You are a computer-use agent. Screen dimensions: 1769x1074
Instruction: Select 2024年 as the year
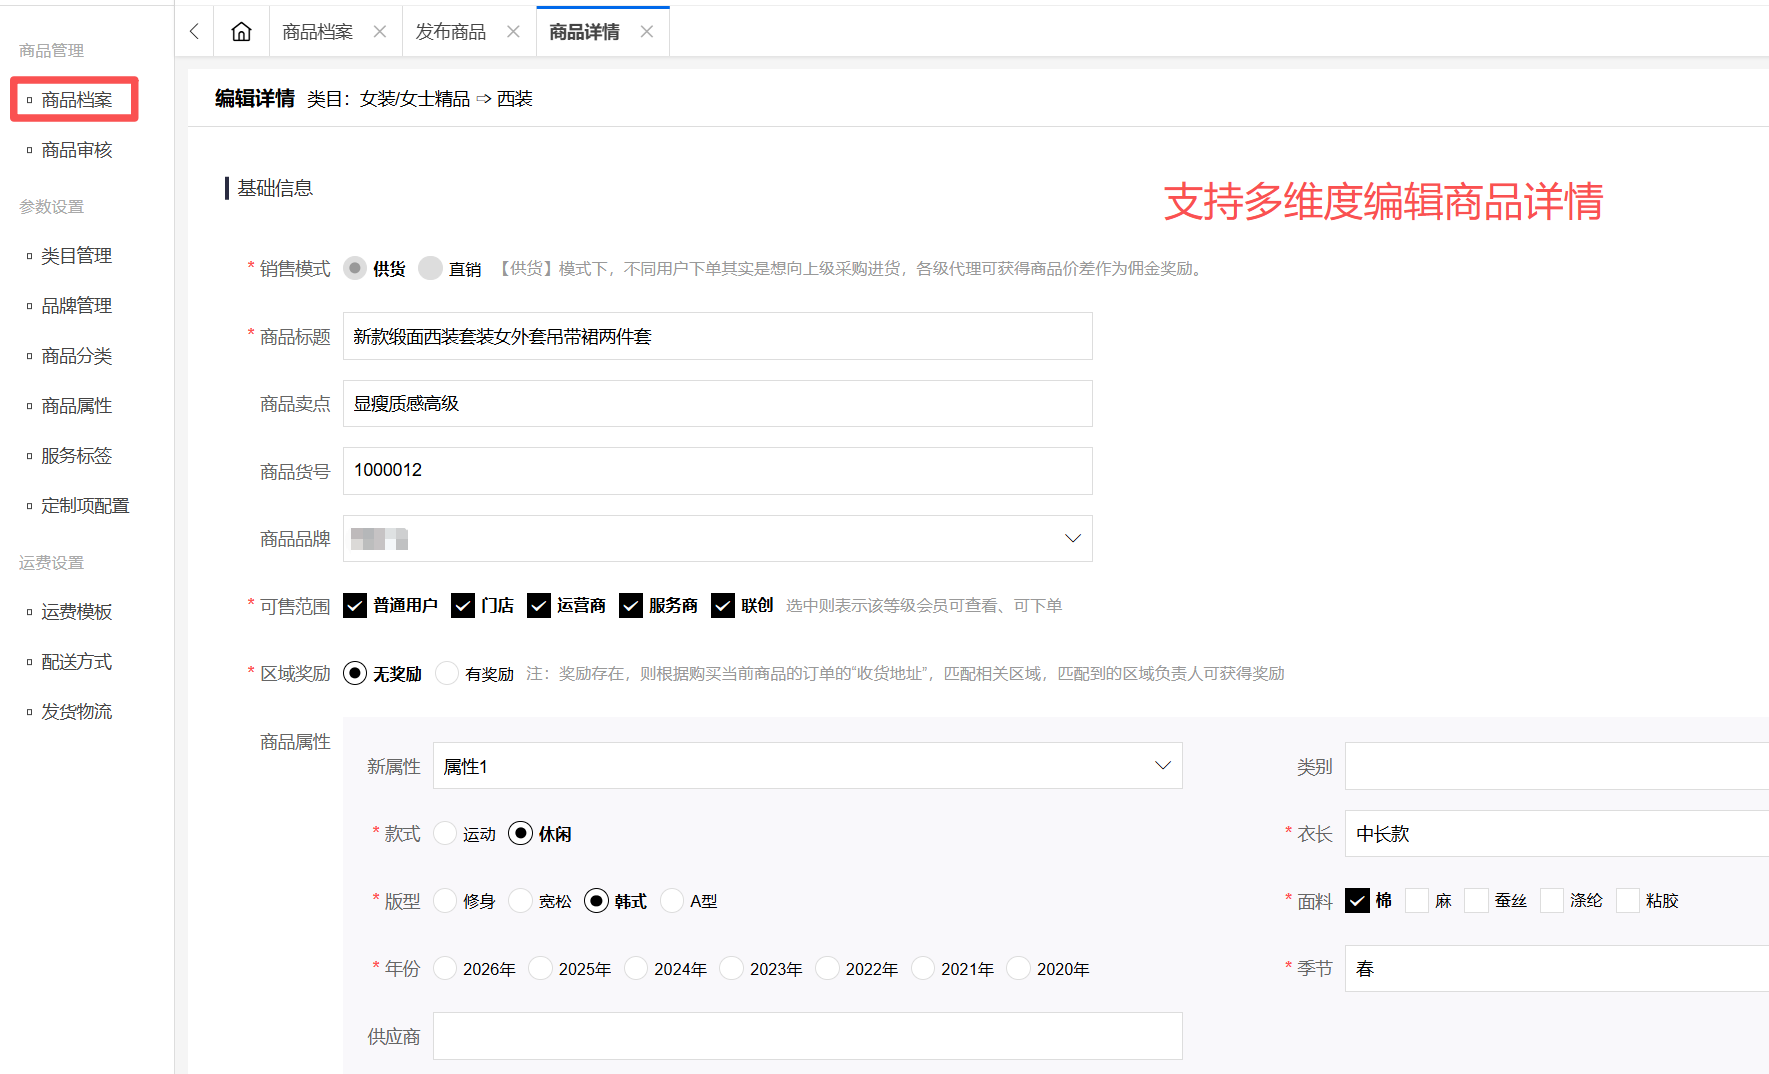coord(637,969)
